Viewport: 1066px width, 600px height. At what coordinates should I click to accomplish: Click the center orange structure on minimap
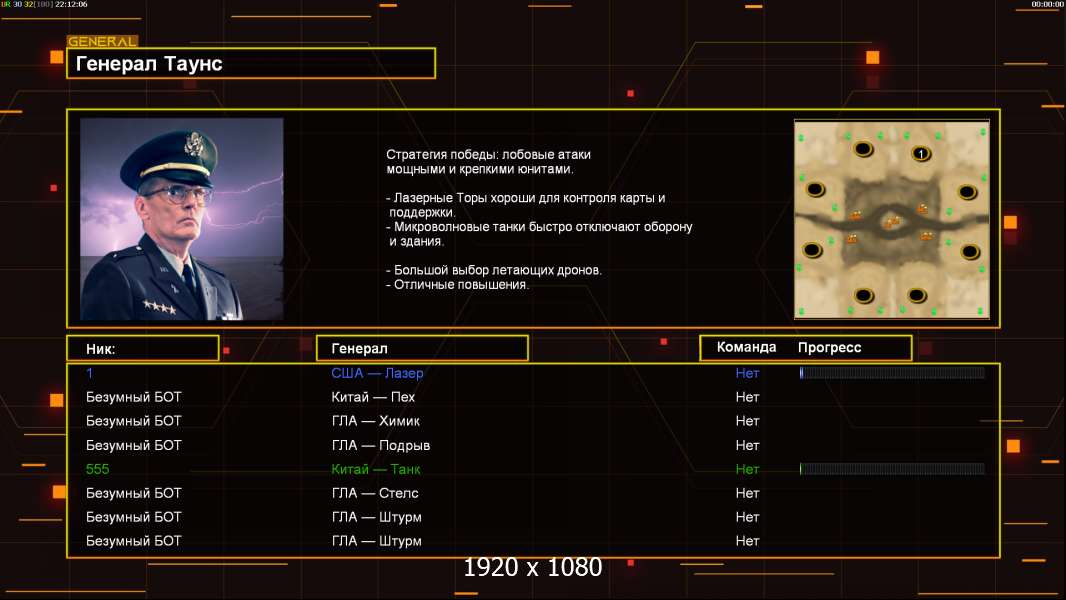coord(890,223)
